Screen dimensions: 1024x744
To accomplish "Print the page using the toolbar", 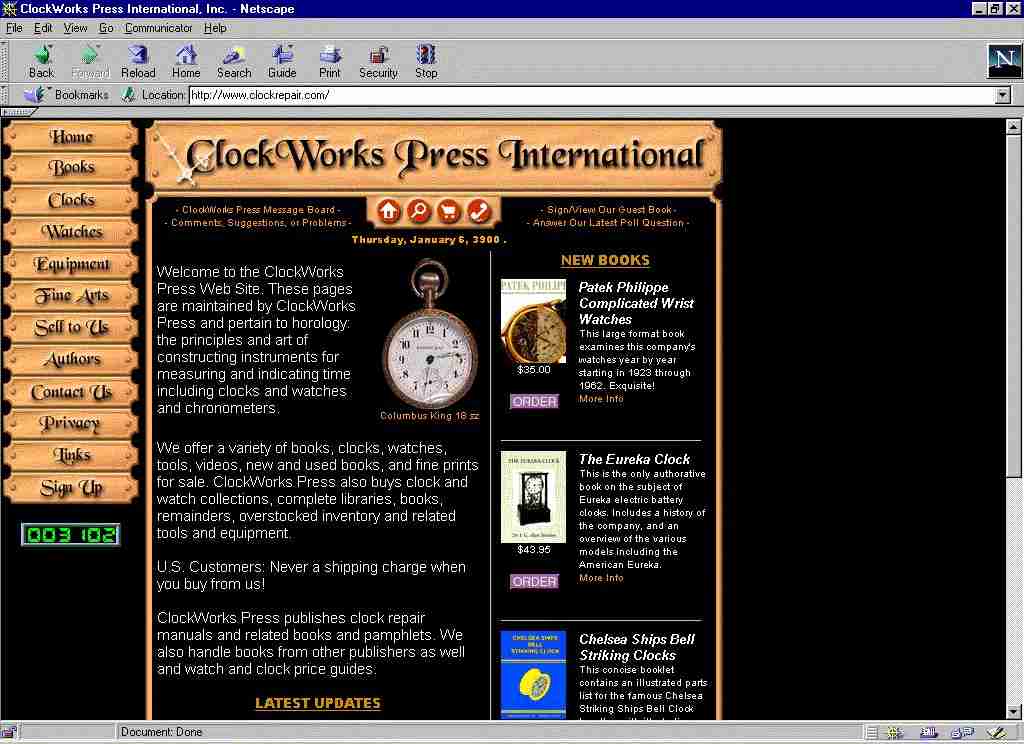I will 330,61.
